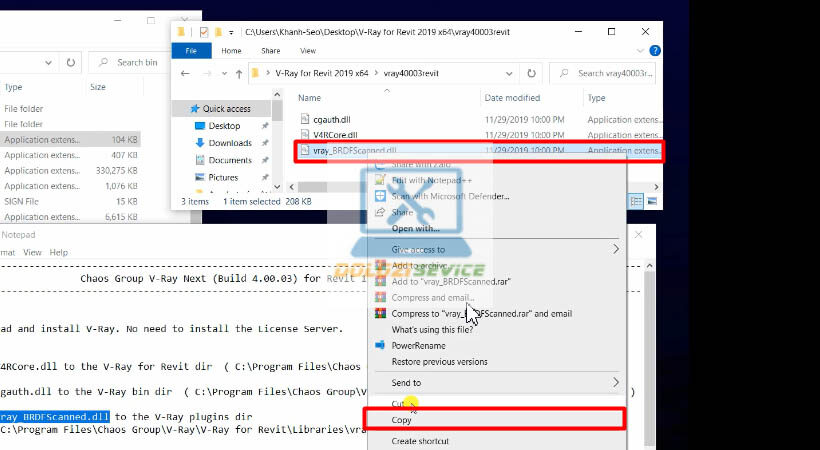The height and width of the screenshot is (450, 820).
Task: Select PowerRename in the context menu
Action: coord(418,345)
